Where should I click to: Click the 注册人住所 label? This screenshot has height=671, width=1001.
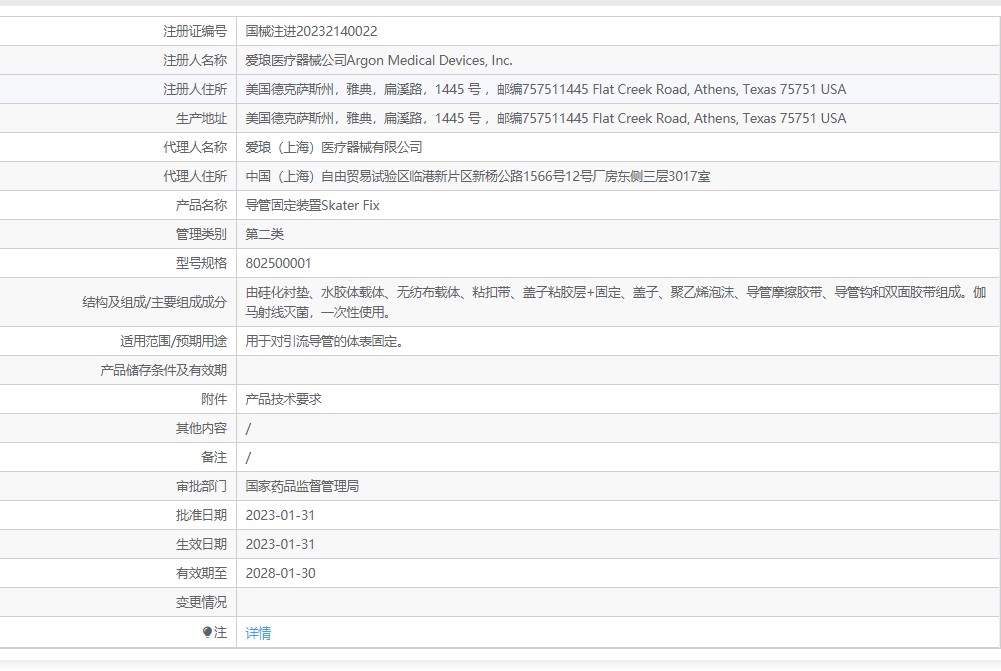pyautogui.click(x=195, y=89)
